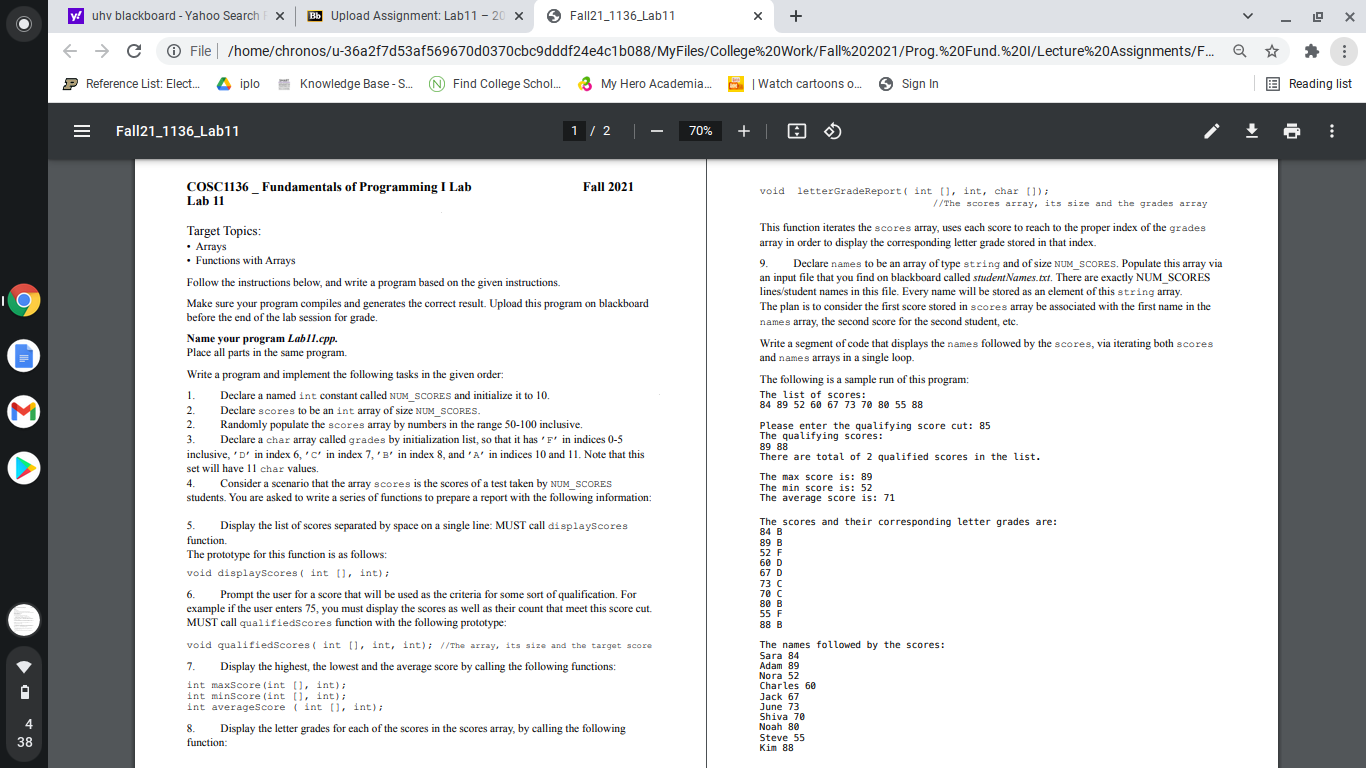Download the PDF file
The height and width of the screenshot is (768, 1366).
point(1252,131)
